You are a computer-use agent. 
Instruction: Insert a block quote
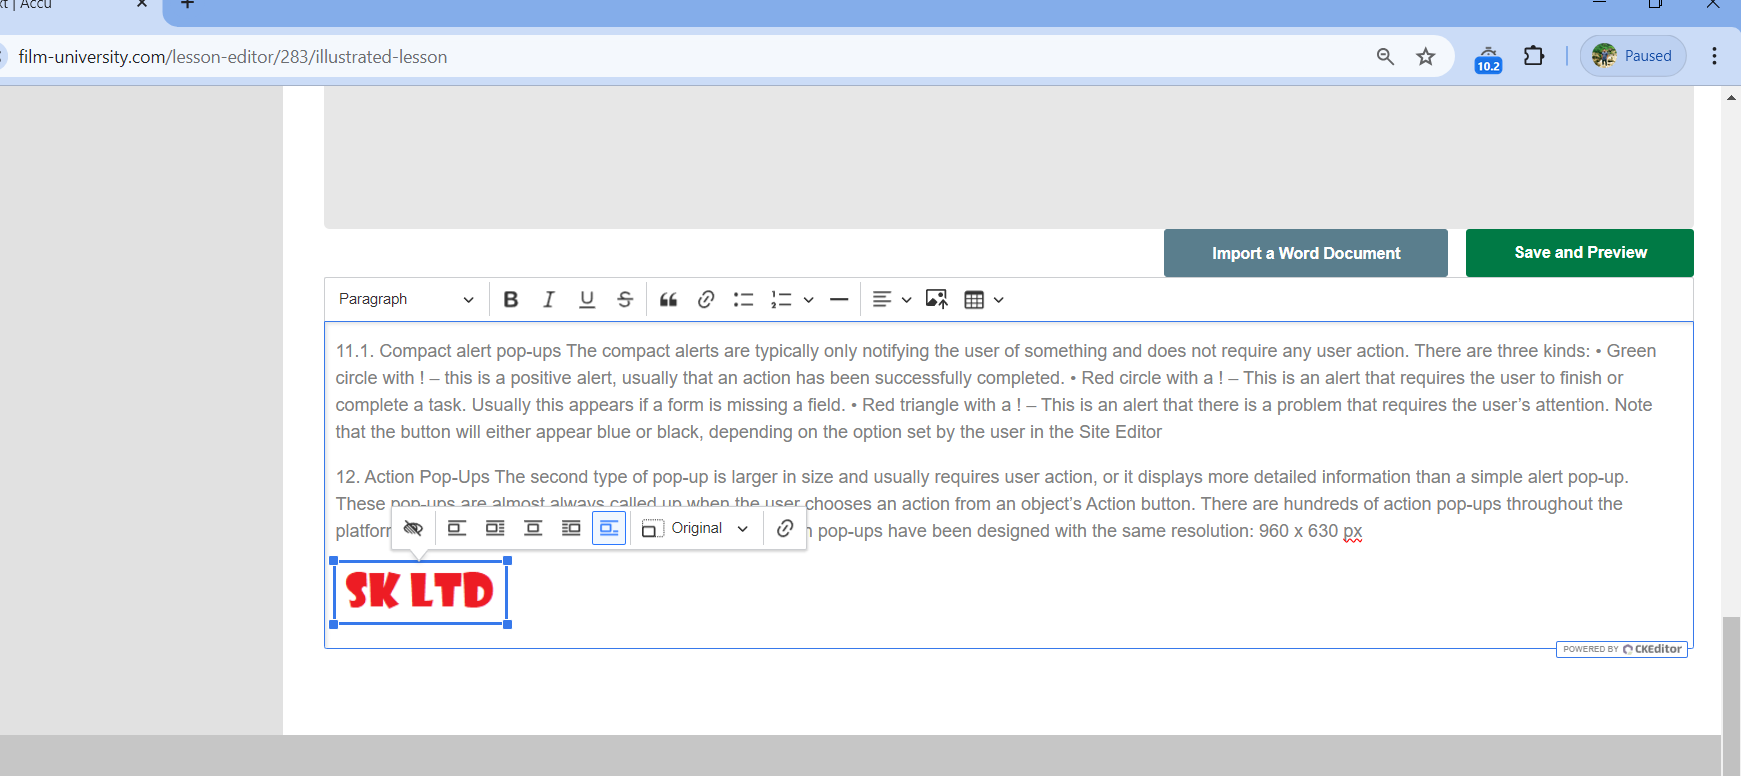668,299
